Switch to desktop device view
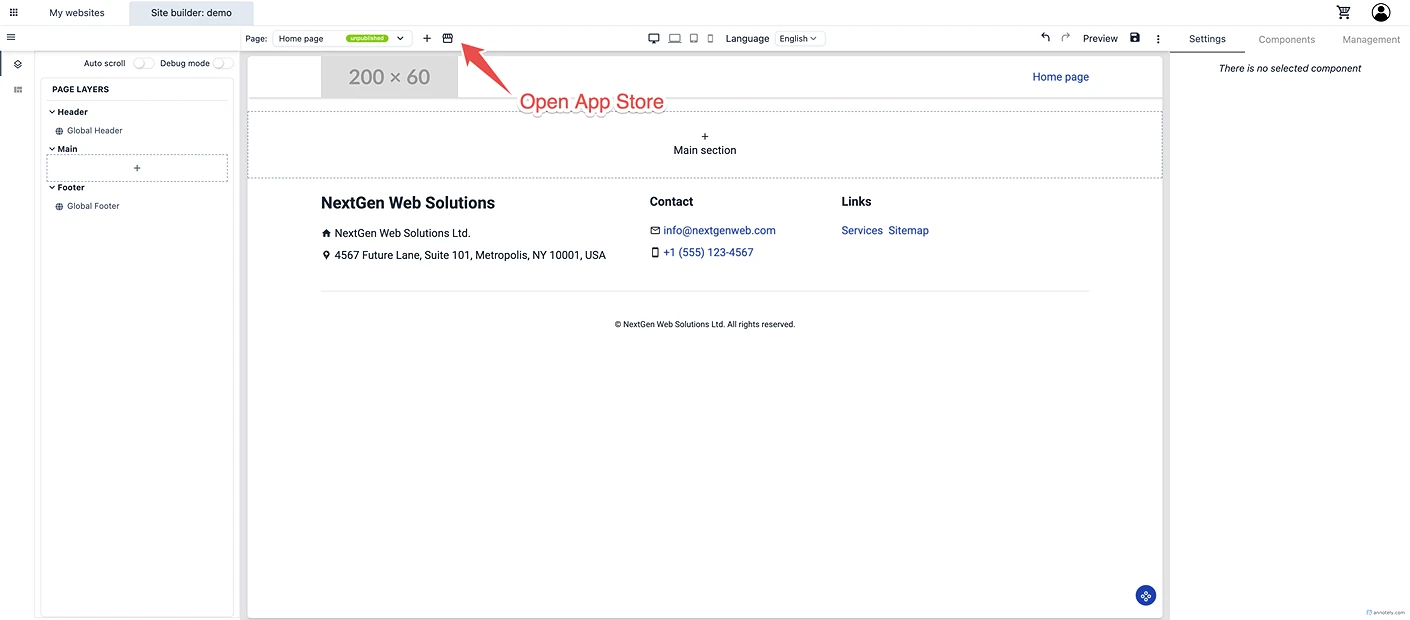This screenshot has width=1410, height=620. pos(654,38)
